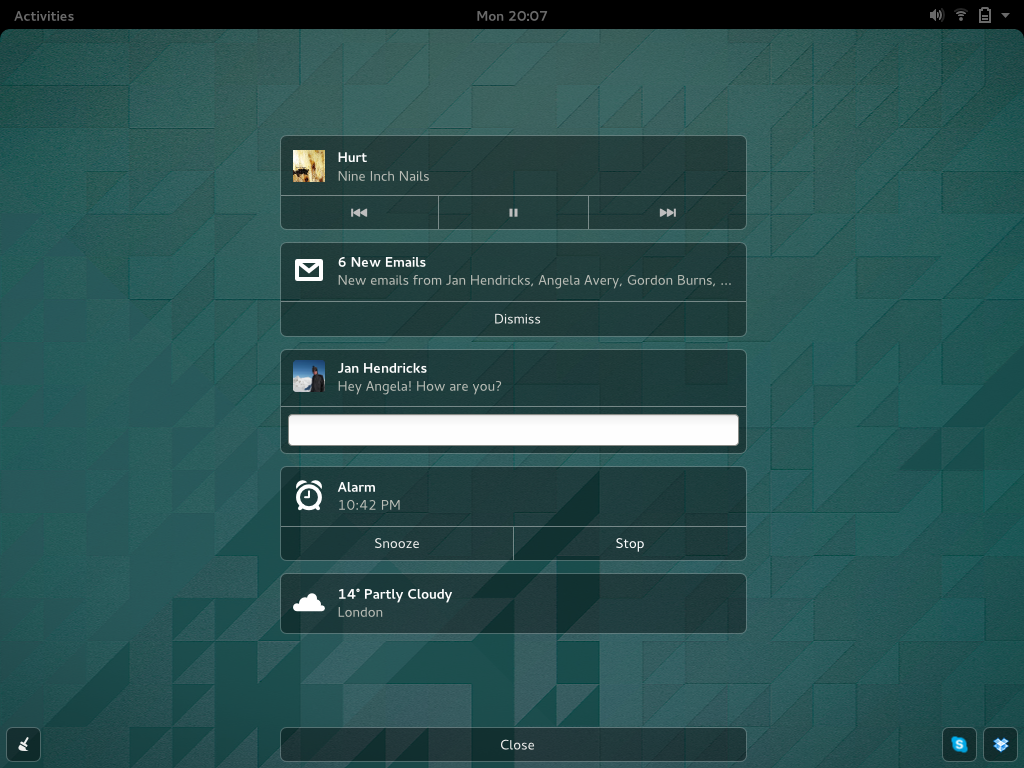The width and height of the screenshot is (1024, 768).
Task: Open the Activities overview
Action: tap(43, 15)
